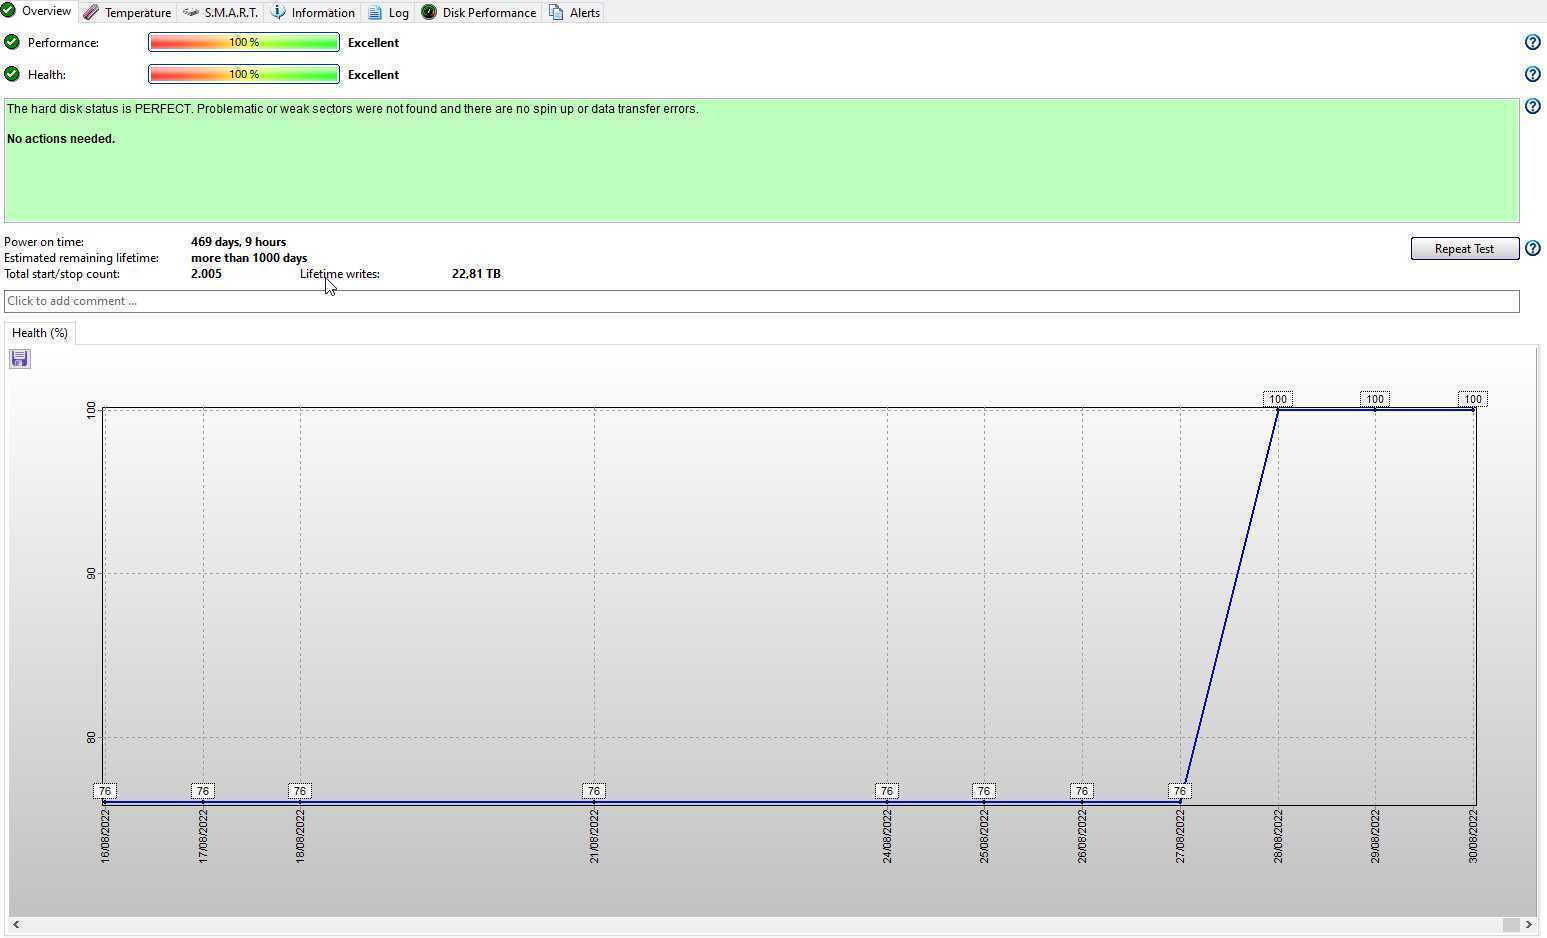Image resolution: width=1547 pixels, height=938 pixels.
Task: Switch to the S.M.A.R.T. tab
Action: click(221, 13)
